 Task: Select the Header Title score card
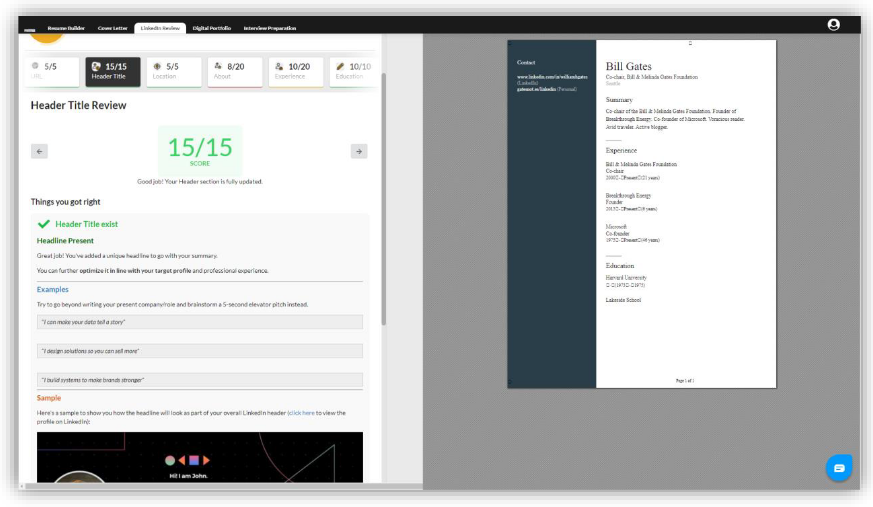coord(112,71)
